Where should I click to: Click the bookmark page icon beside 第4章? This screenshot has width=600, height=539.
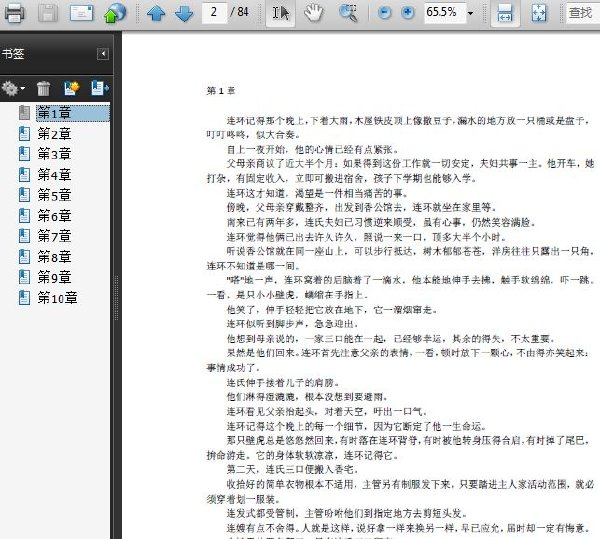[24, 174]
